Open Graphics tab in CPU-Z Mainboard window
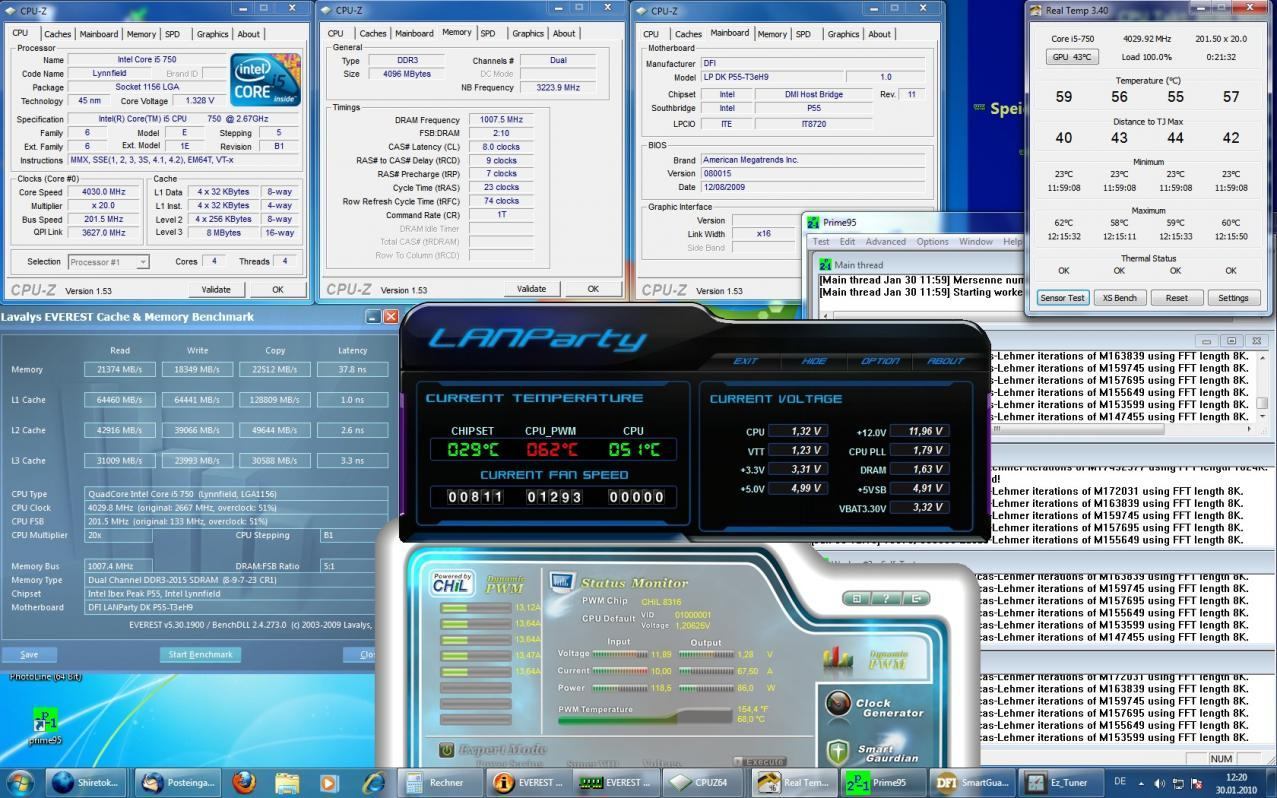Screen dimensions: 1277x798 coord(843,34)
